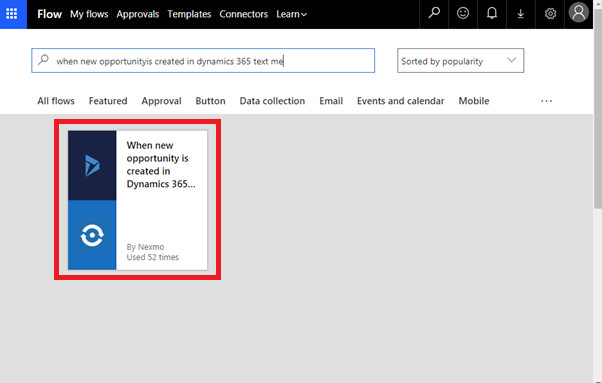The height and width of the screenshot is (383, 602).
Task: Go to Flow home logo
Action: tap(49, 14)
